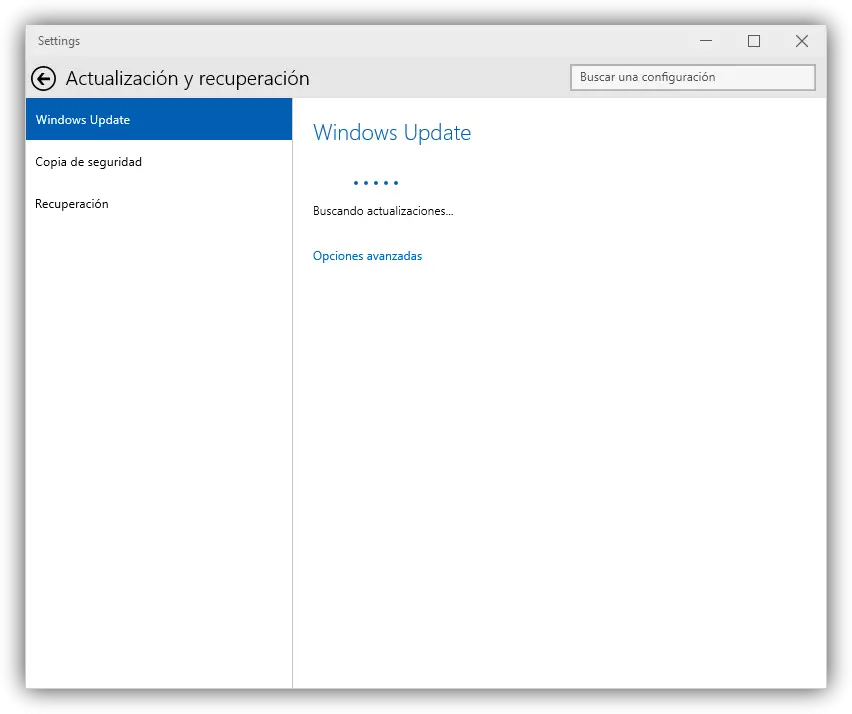
Task: Minimize the Settings window
Action: pyautogui.click(x=706, y=41)
